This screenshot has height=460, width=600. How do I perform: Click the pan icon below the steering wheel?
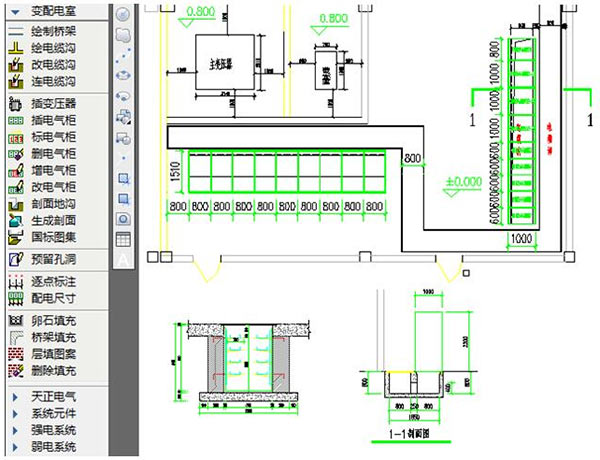coord(123,35)
